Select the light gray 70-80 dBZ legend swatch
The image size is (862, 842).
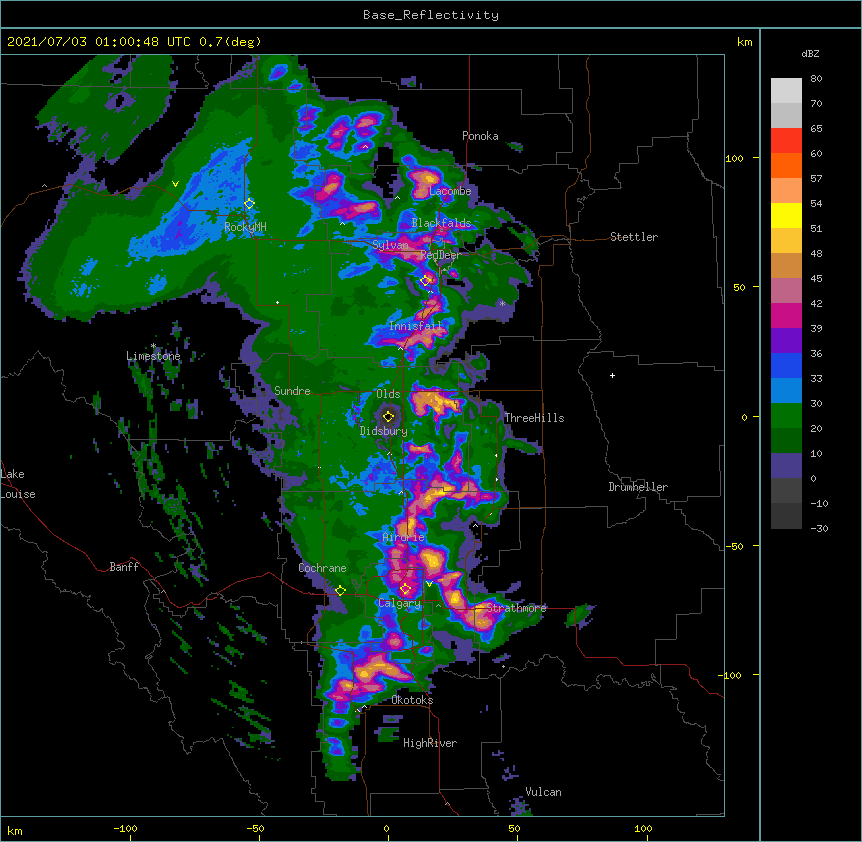click(x=786, y=91)
